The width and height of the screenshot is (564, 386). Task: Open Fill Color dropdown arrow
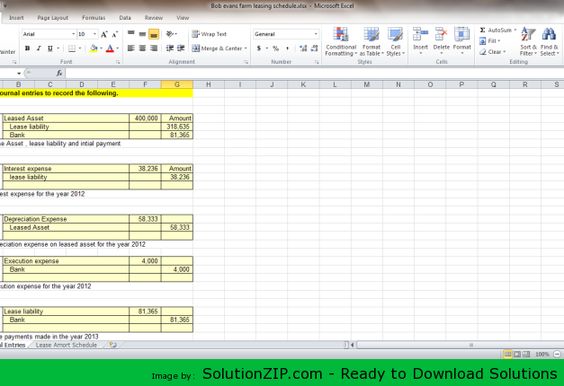click(101, 48)
